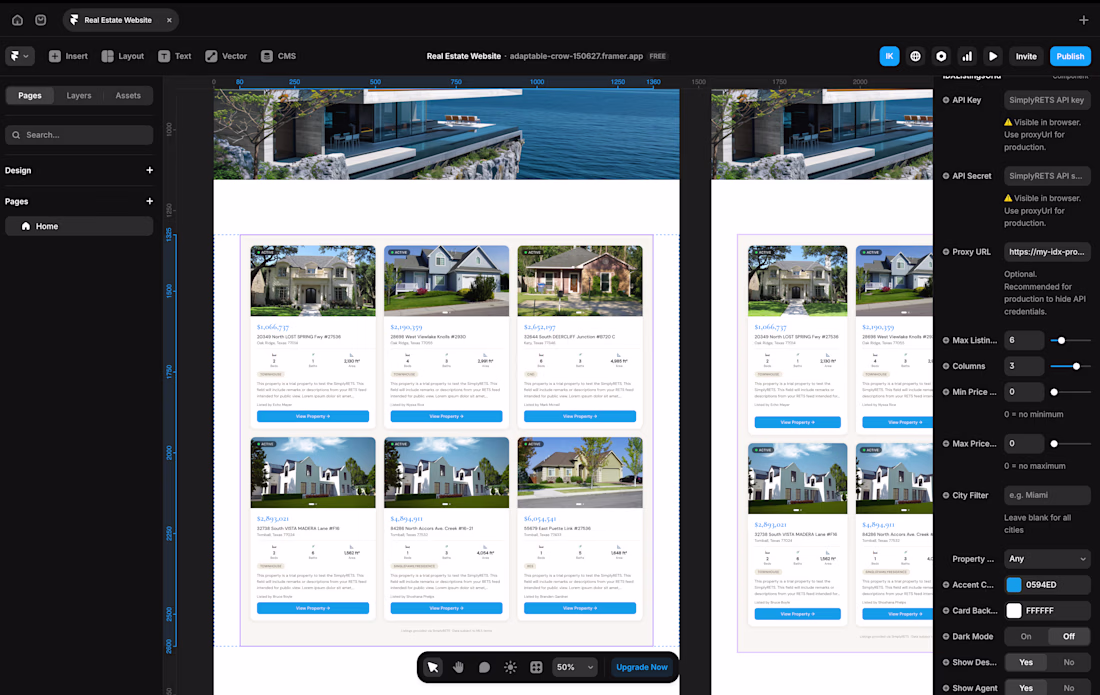Close the Real Estate Website tab
The width and height of the screenshot is (1100, 695).
click(x=169, y=20)
